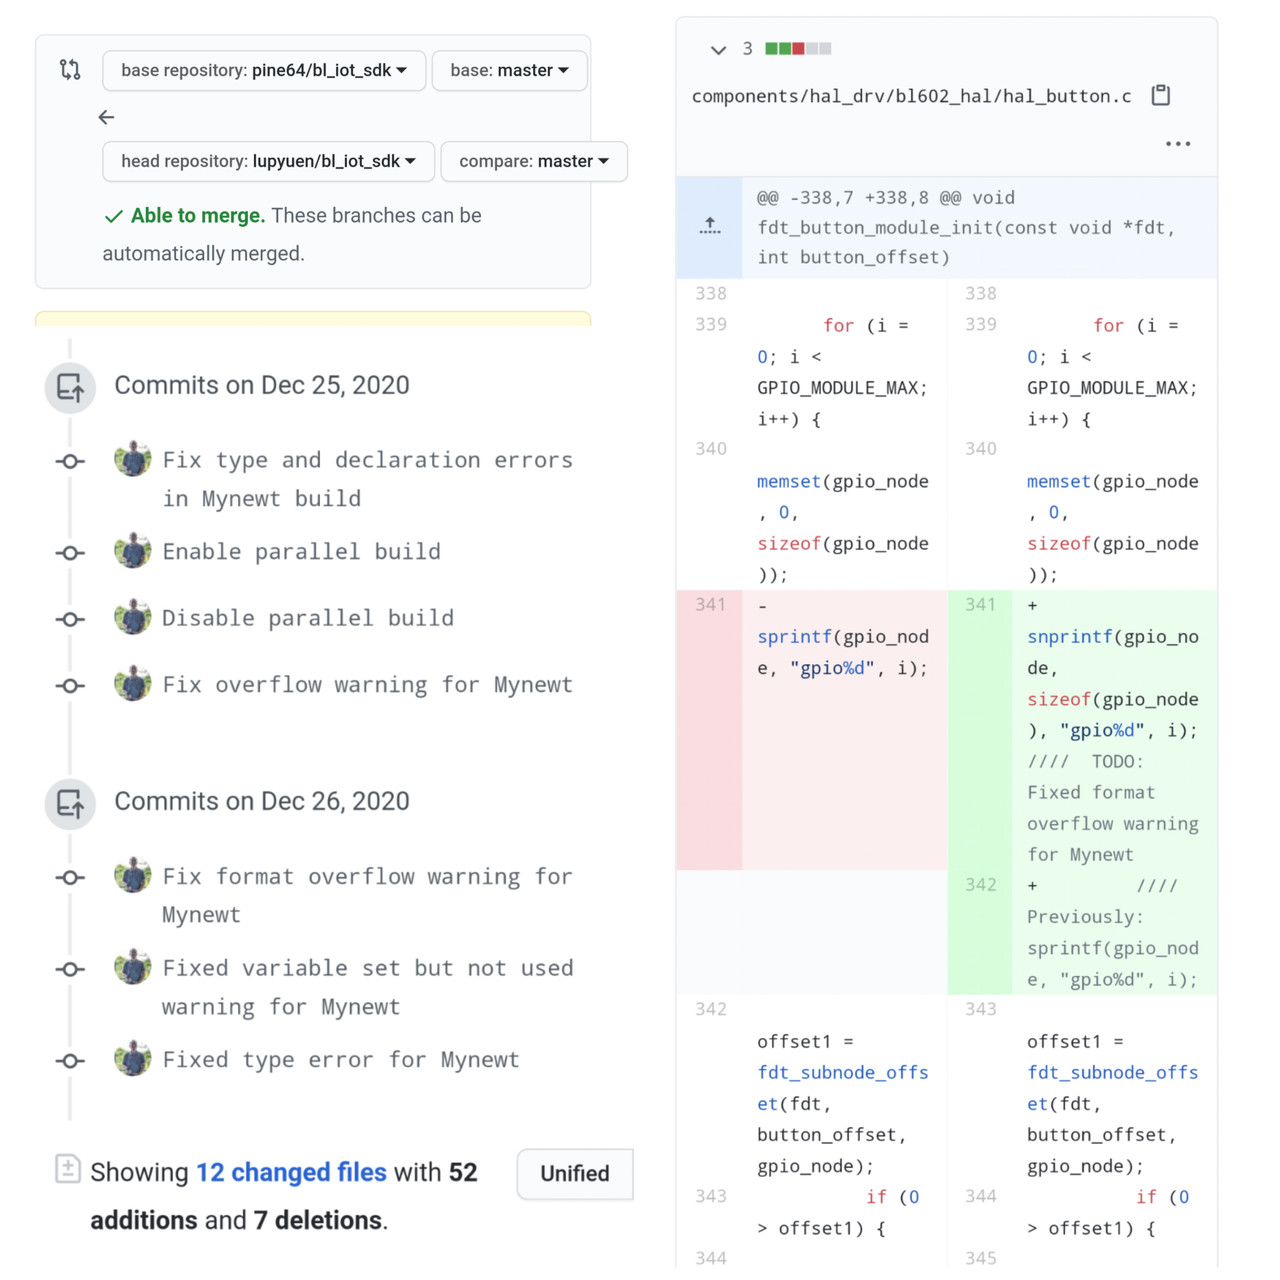Open the base: master branch dropdown
1280x1280 pixels.
[x=509, y=70]
